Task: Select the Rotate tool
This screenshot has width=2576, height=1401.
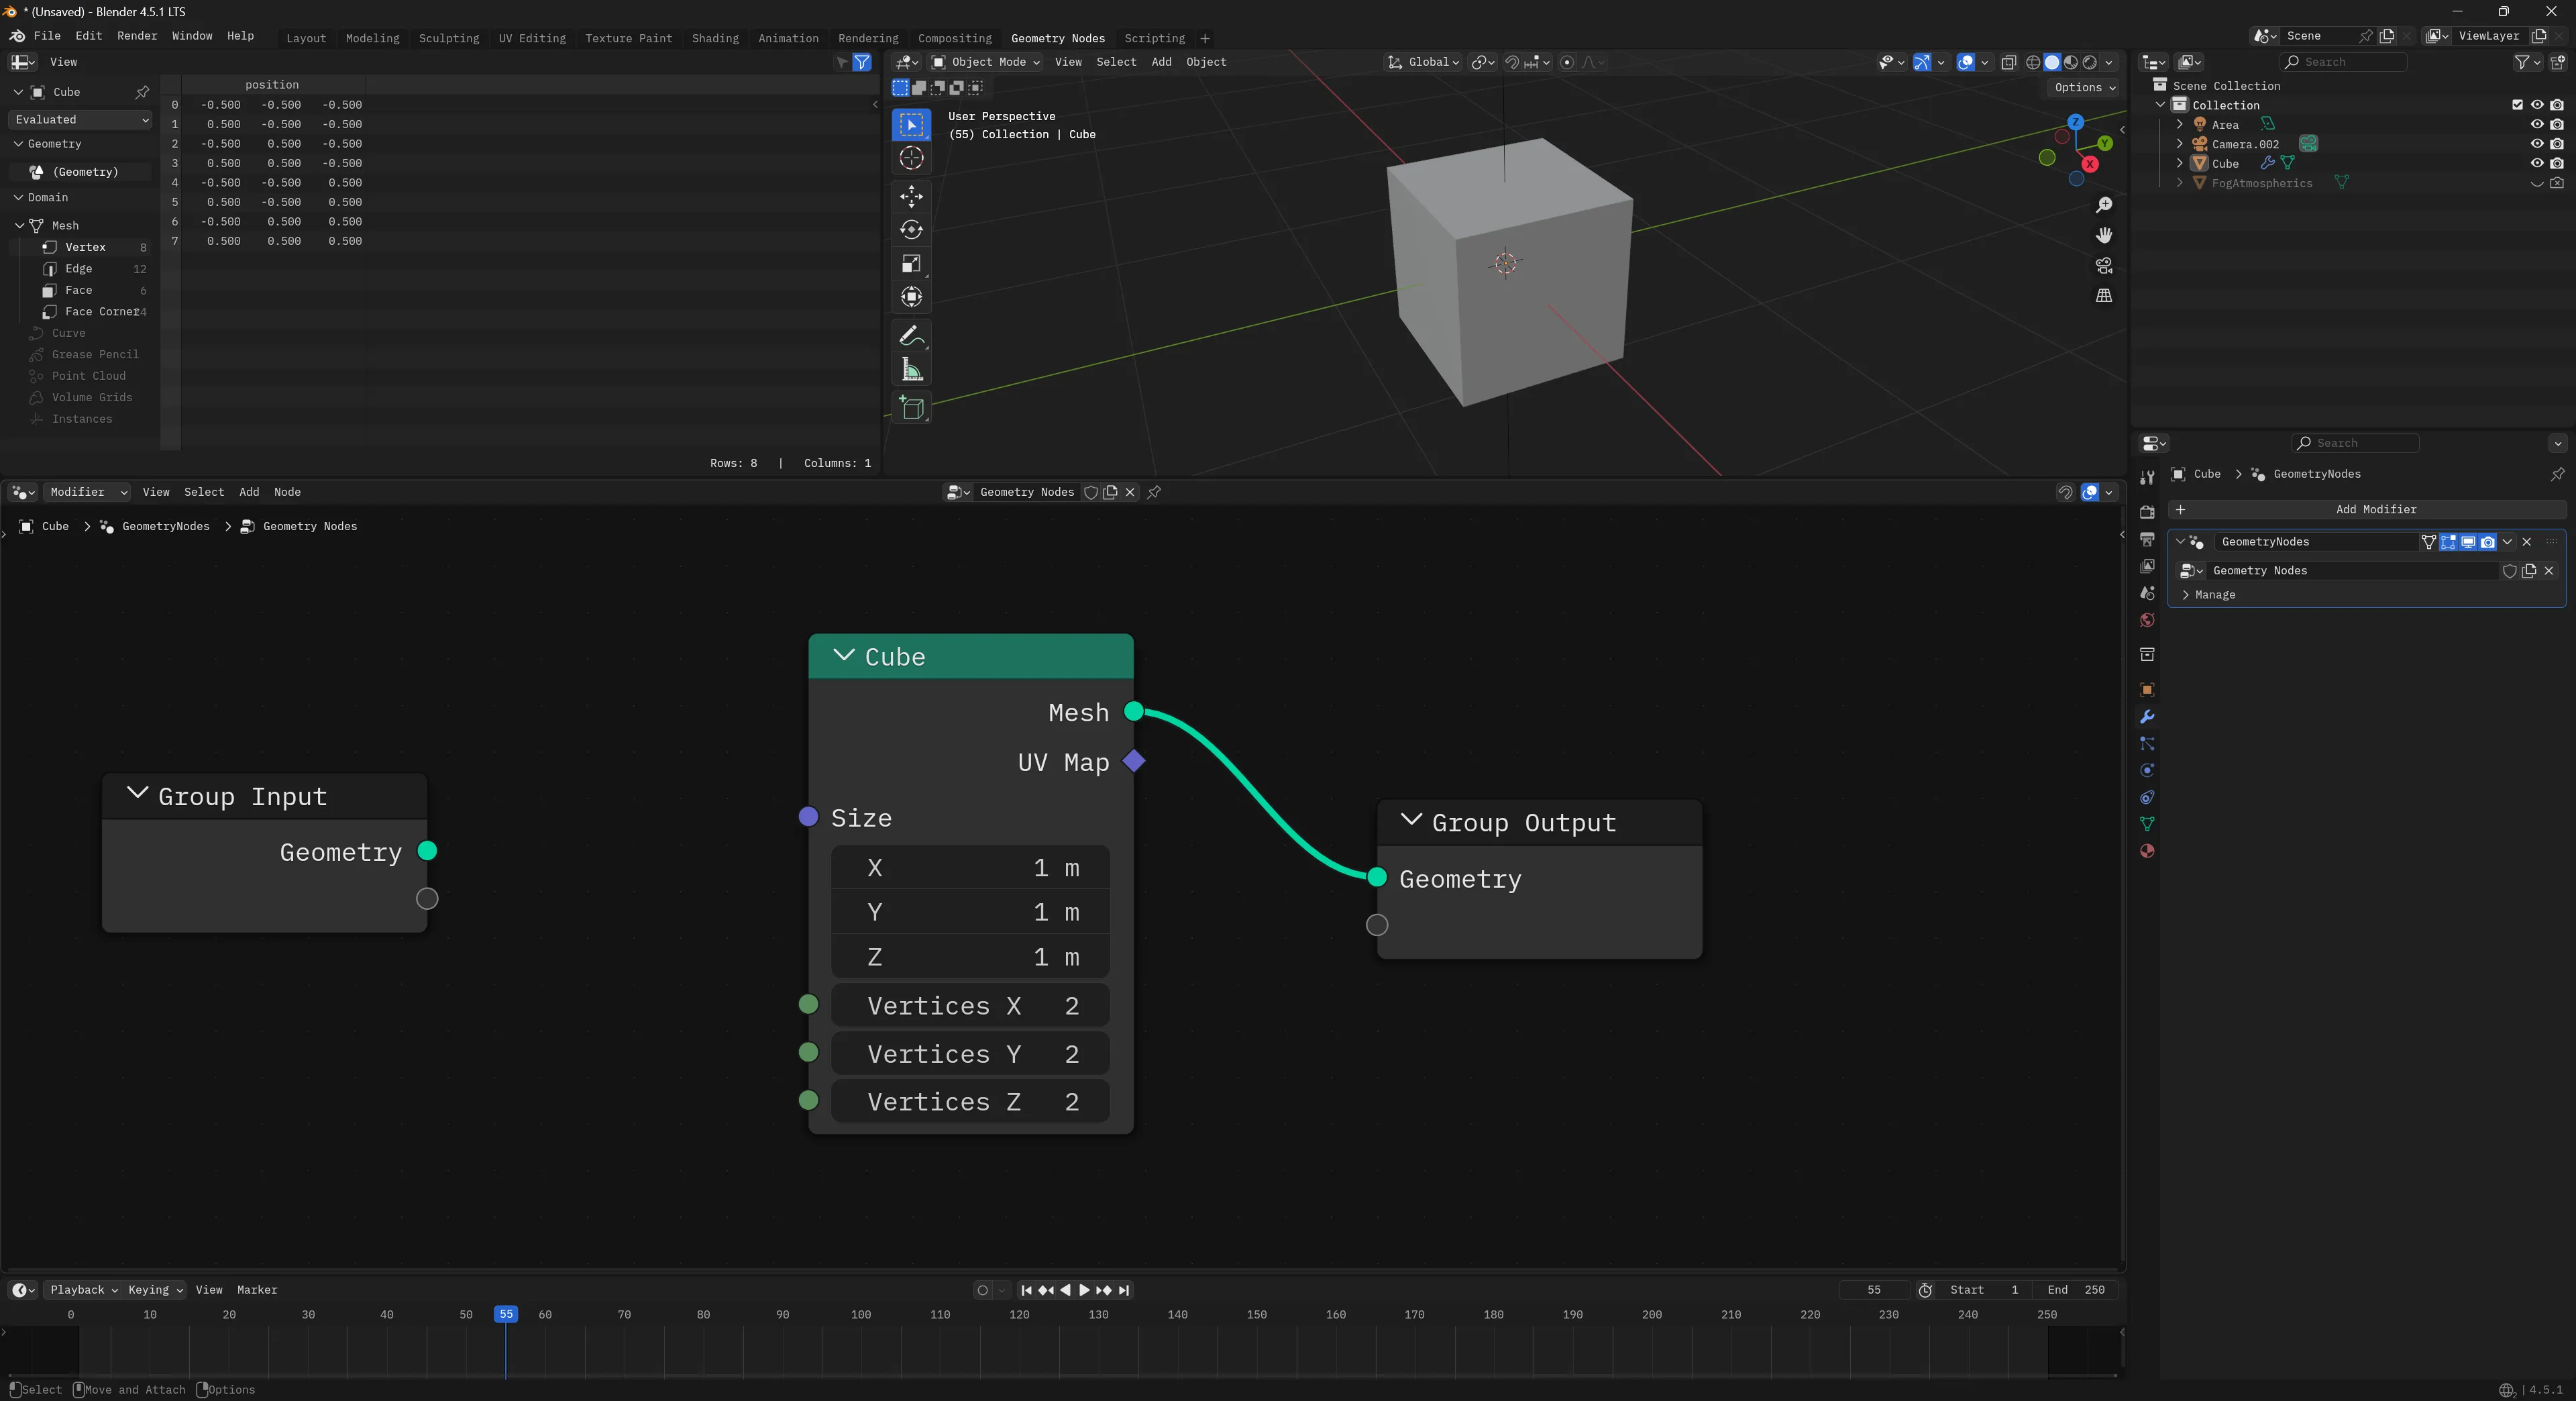Action: coord(911,230)
